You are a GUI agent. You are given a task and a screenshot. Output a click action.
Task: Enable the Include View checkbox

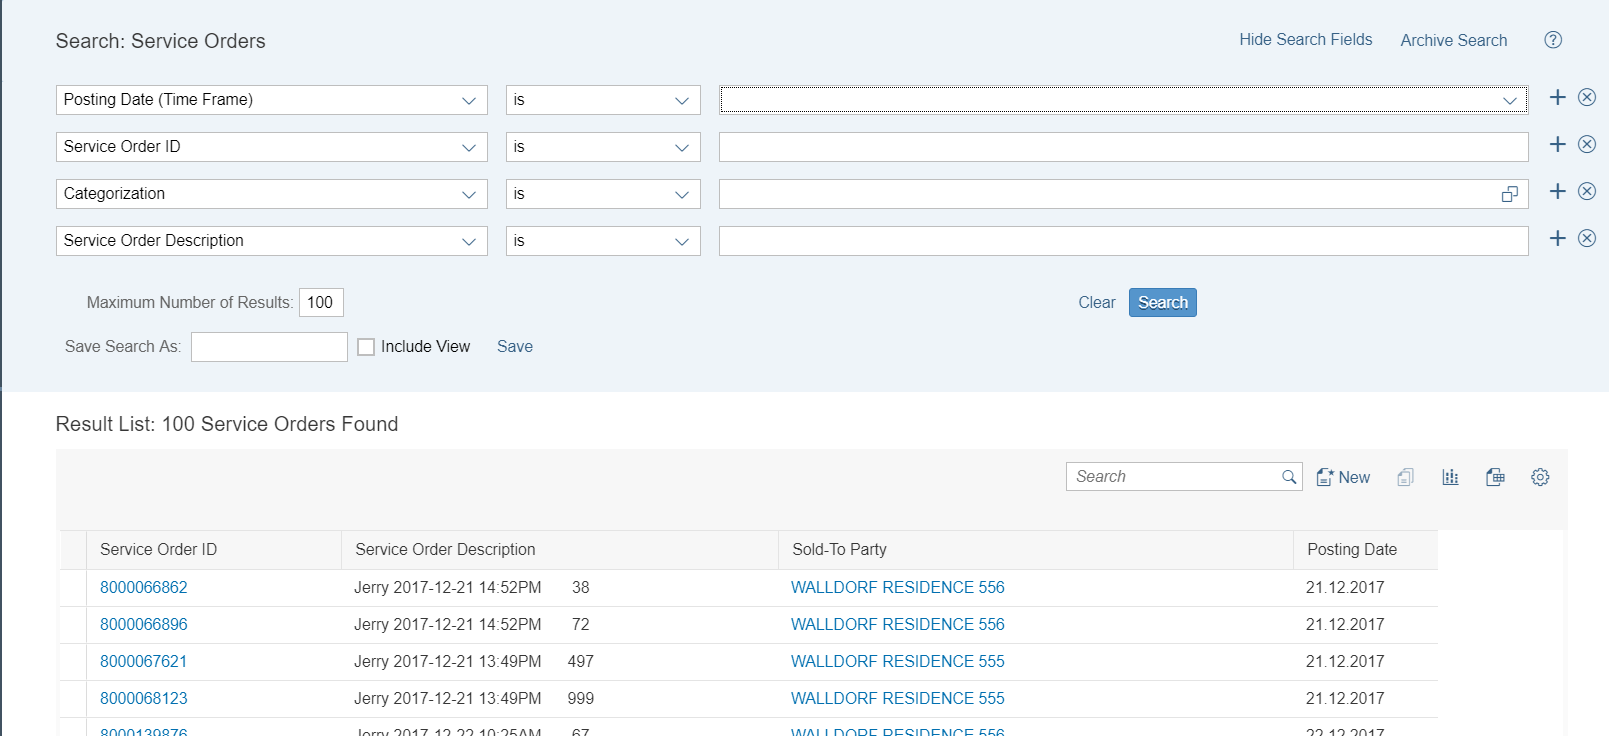[x=366, y=347]
